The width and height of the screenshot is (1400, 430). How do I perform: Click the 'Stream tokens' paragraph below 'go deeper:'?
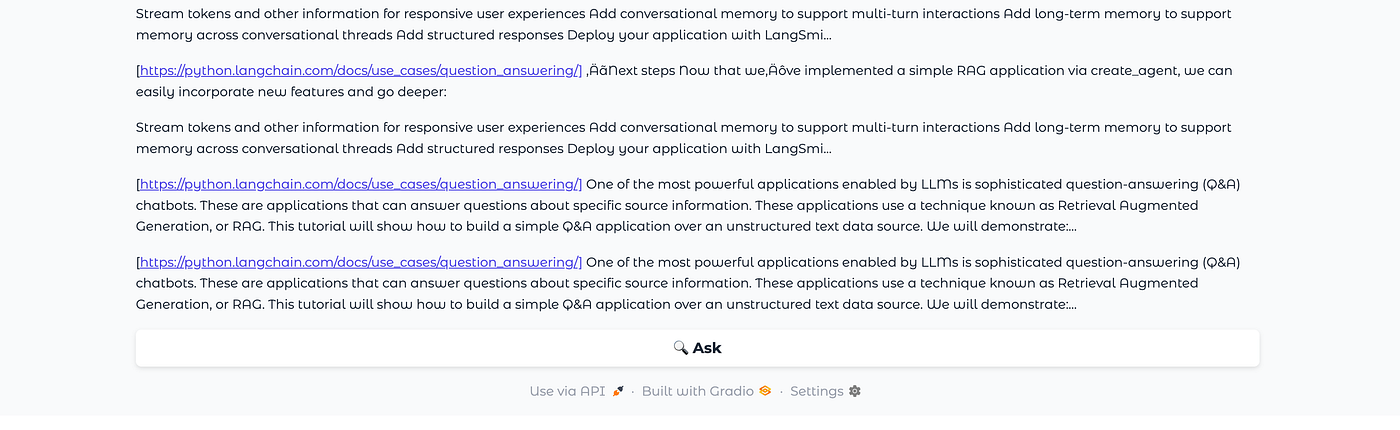click(684, 138)
